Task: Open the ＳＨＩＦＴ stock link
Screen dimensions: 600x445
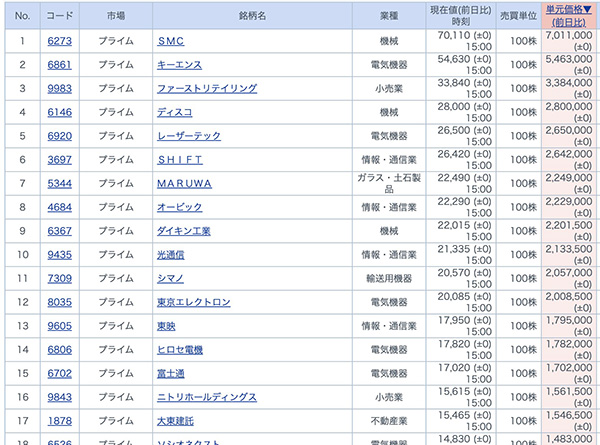Action: click(x=180, y=159)
